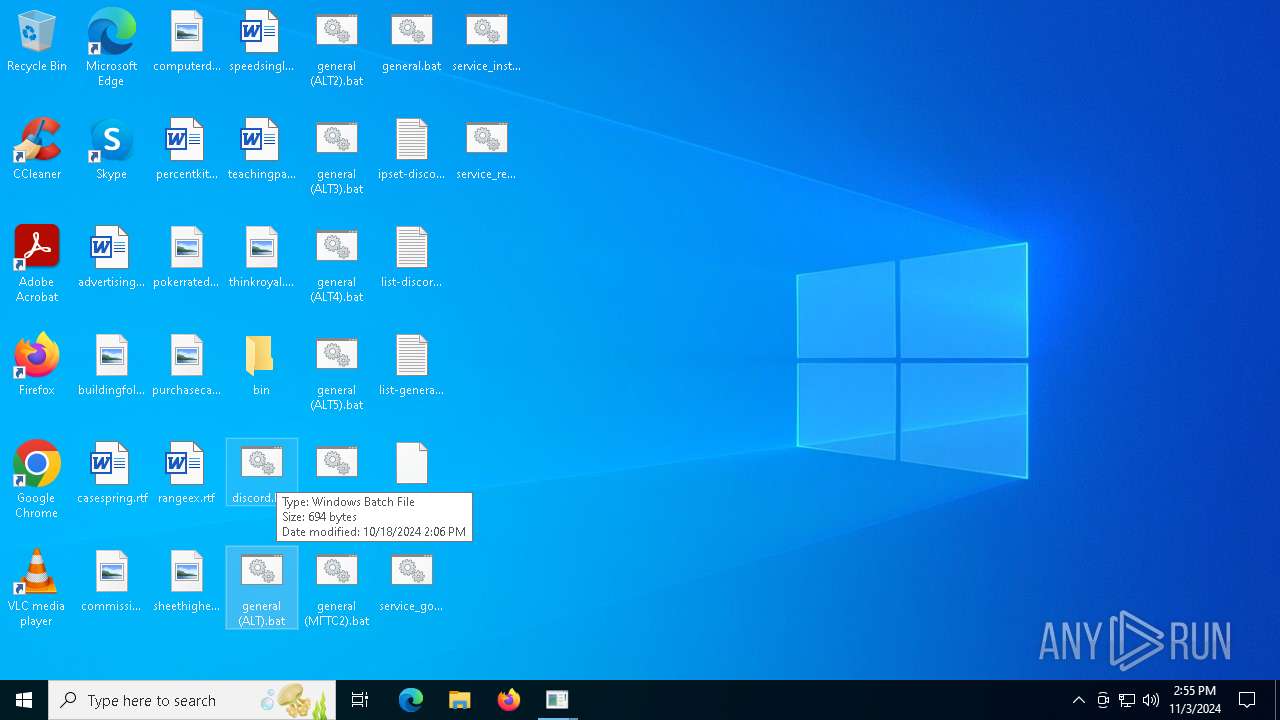Image resolution: width=1280 pixels, height=720 pixels.
Task: Select the commissi... image file
Action: click(x=111, y=581)
